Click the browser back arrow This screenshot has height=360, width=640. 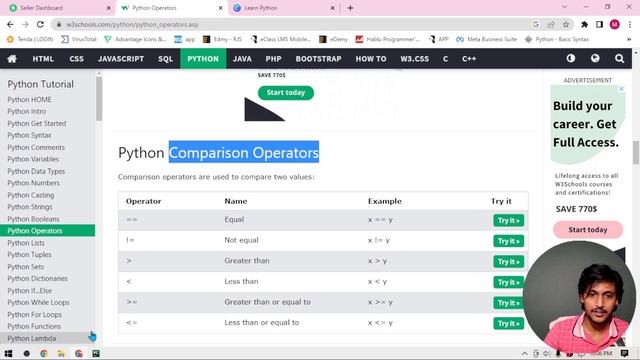click(x=10, y=24)
